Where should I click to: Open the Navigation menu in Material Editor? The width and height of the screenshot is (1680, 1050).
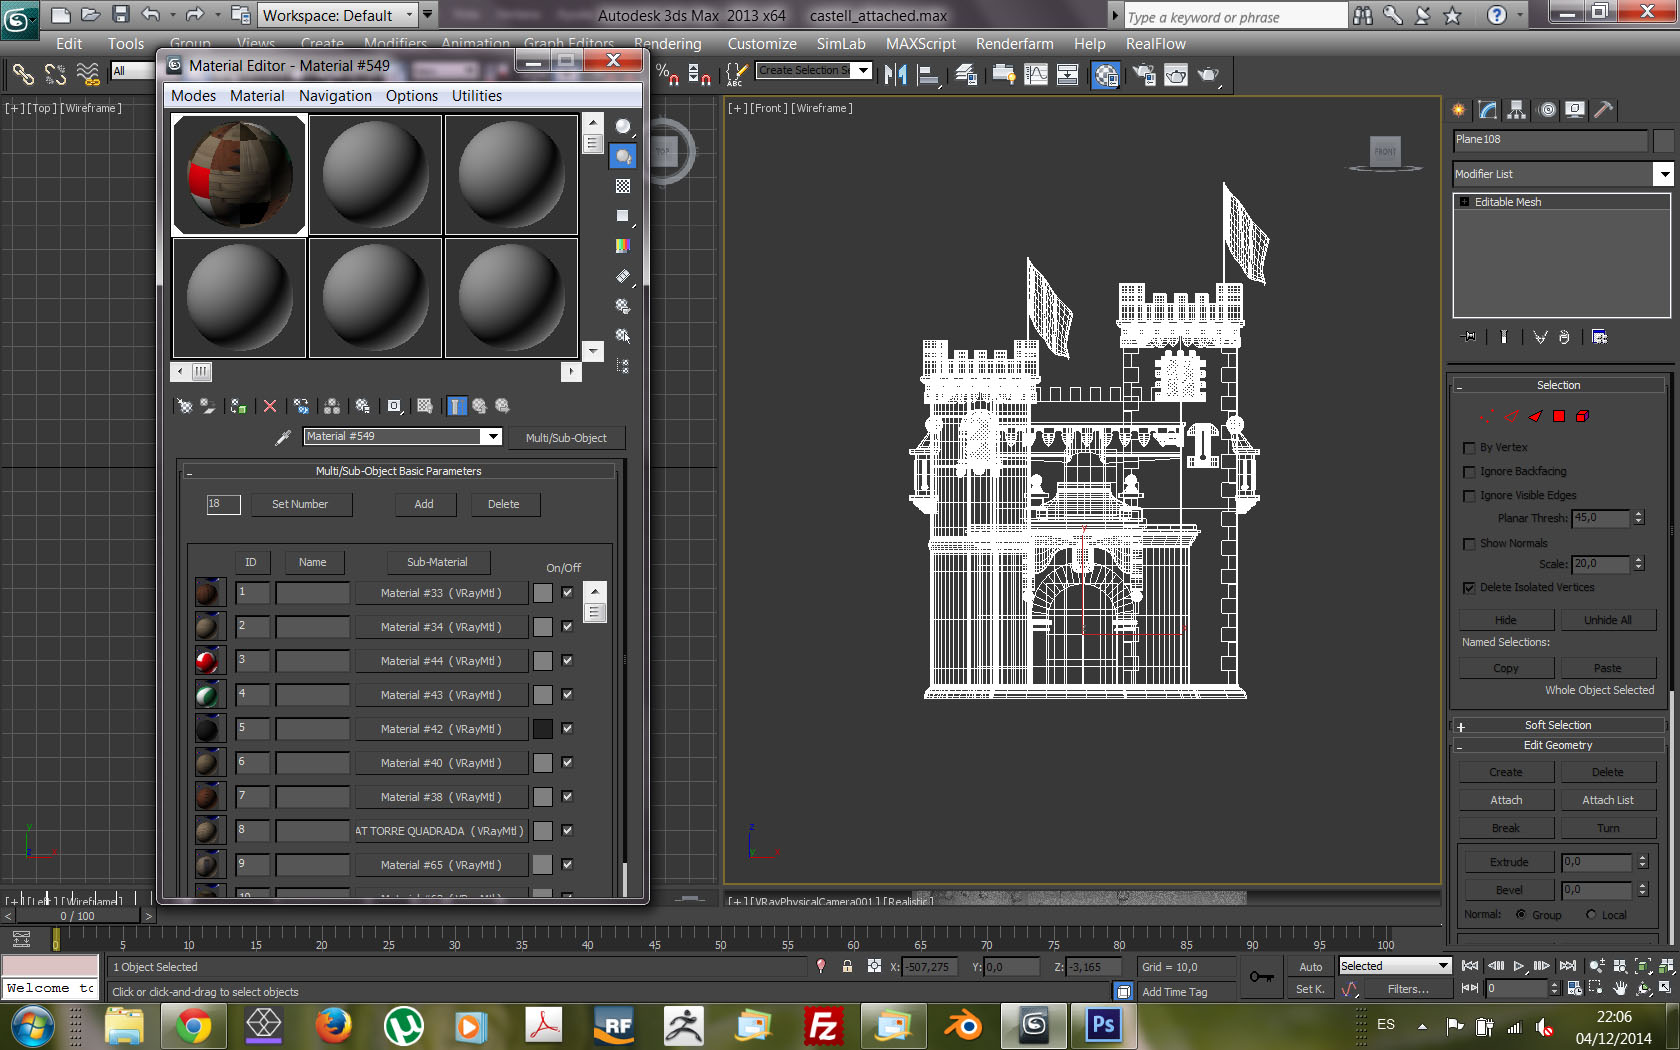335,96
